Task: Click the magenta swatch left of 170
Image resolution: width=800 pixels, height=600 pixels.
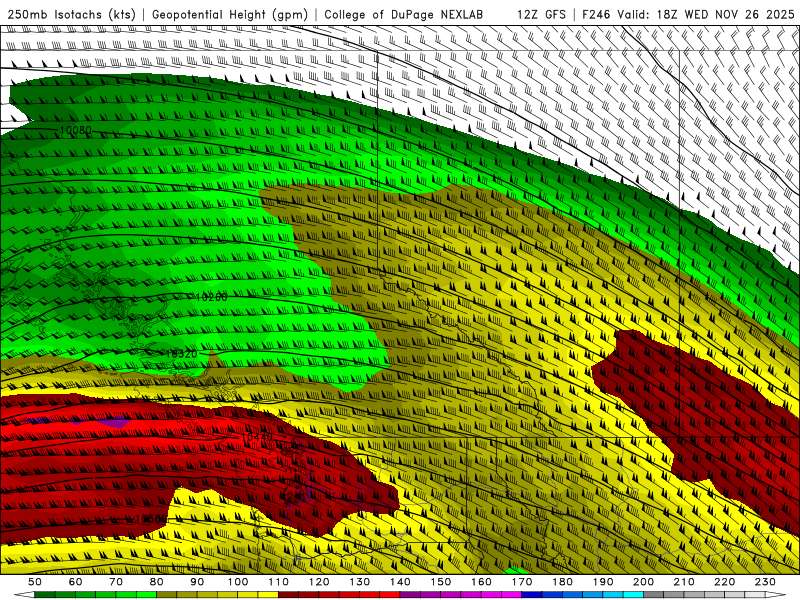Action: tap(511, 595)
